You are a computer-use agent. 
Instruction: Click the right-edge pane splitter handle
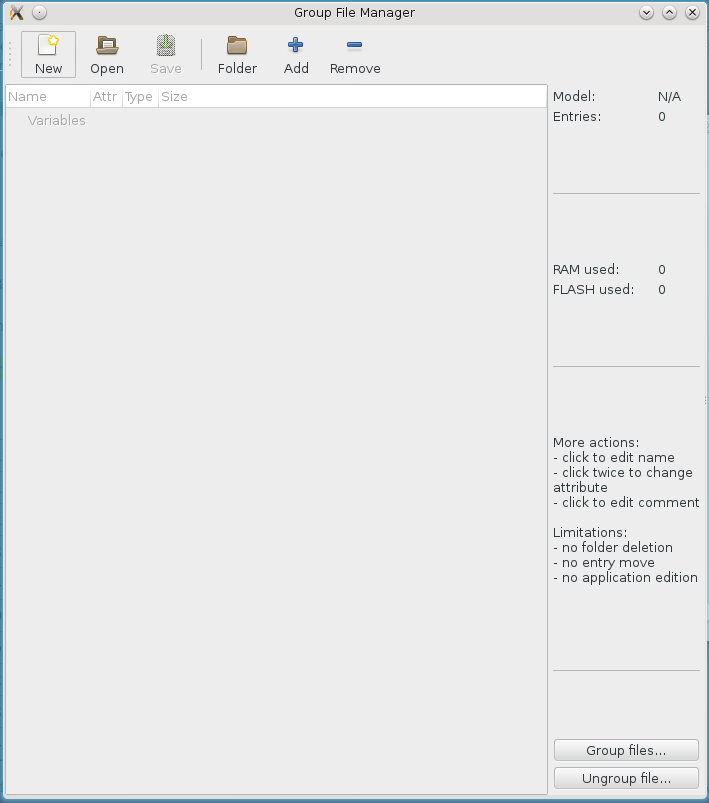705,400
